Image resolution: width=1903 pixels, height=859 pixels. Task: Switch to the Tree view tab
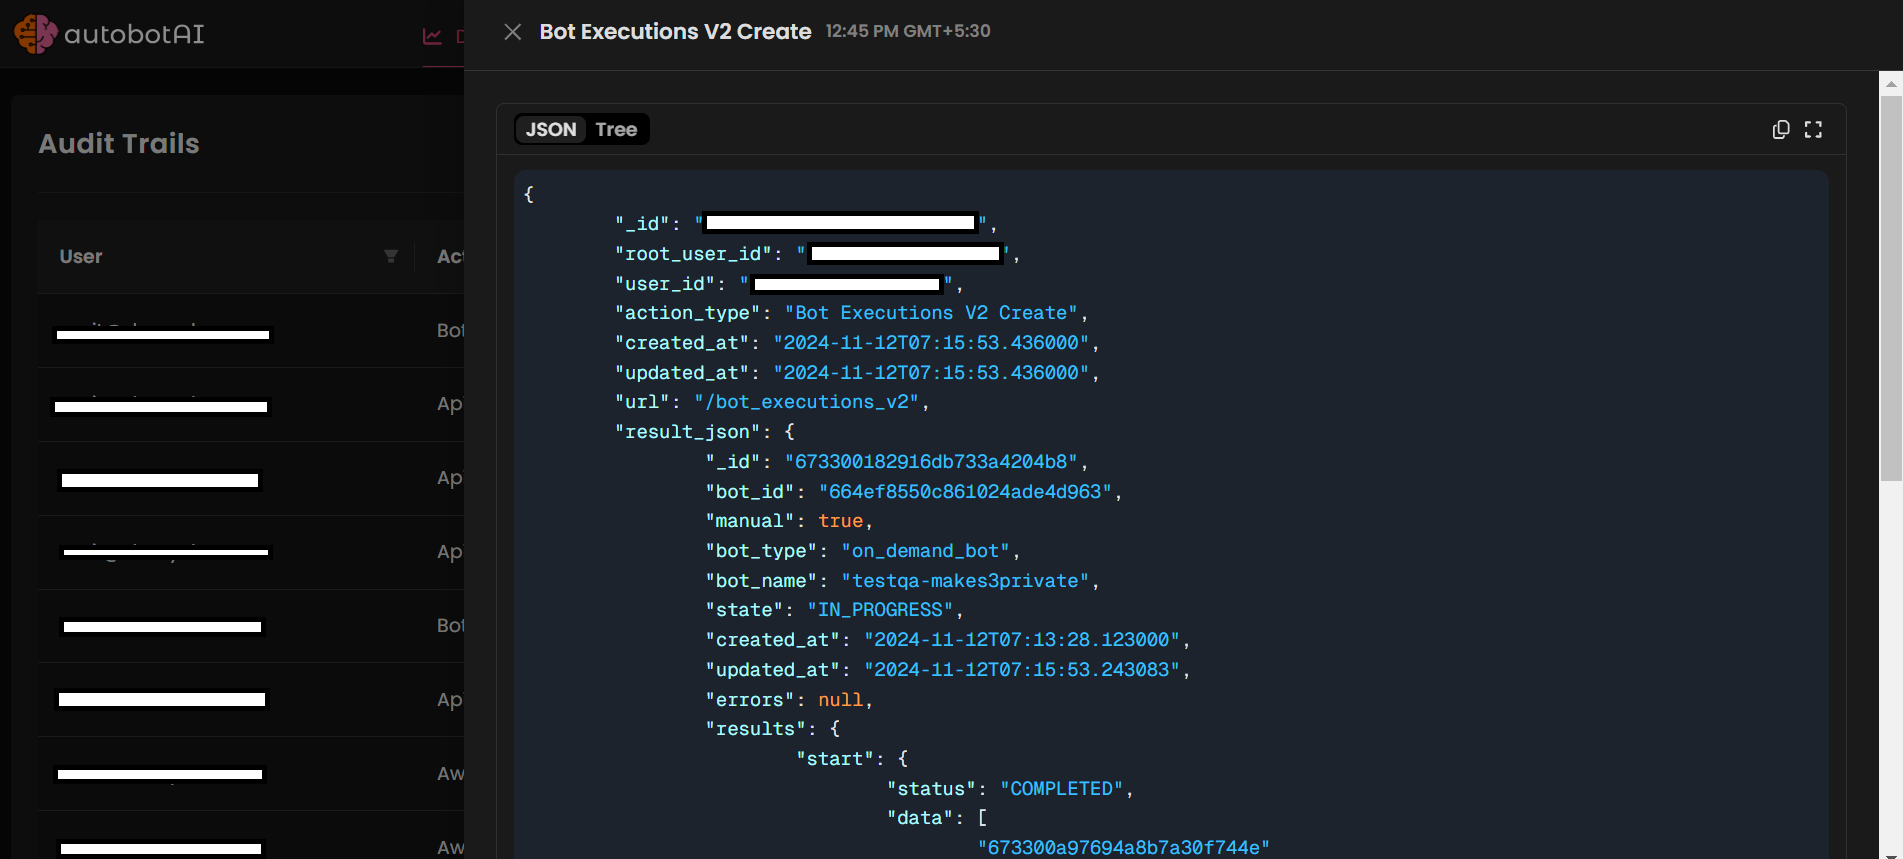pos(616,130)
